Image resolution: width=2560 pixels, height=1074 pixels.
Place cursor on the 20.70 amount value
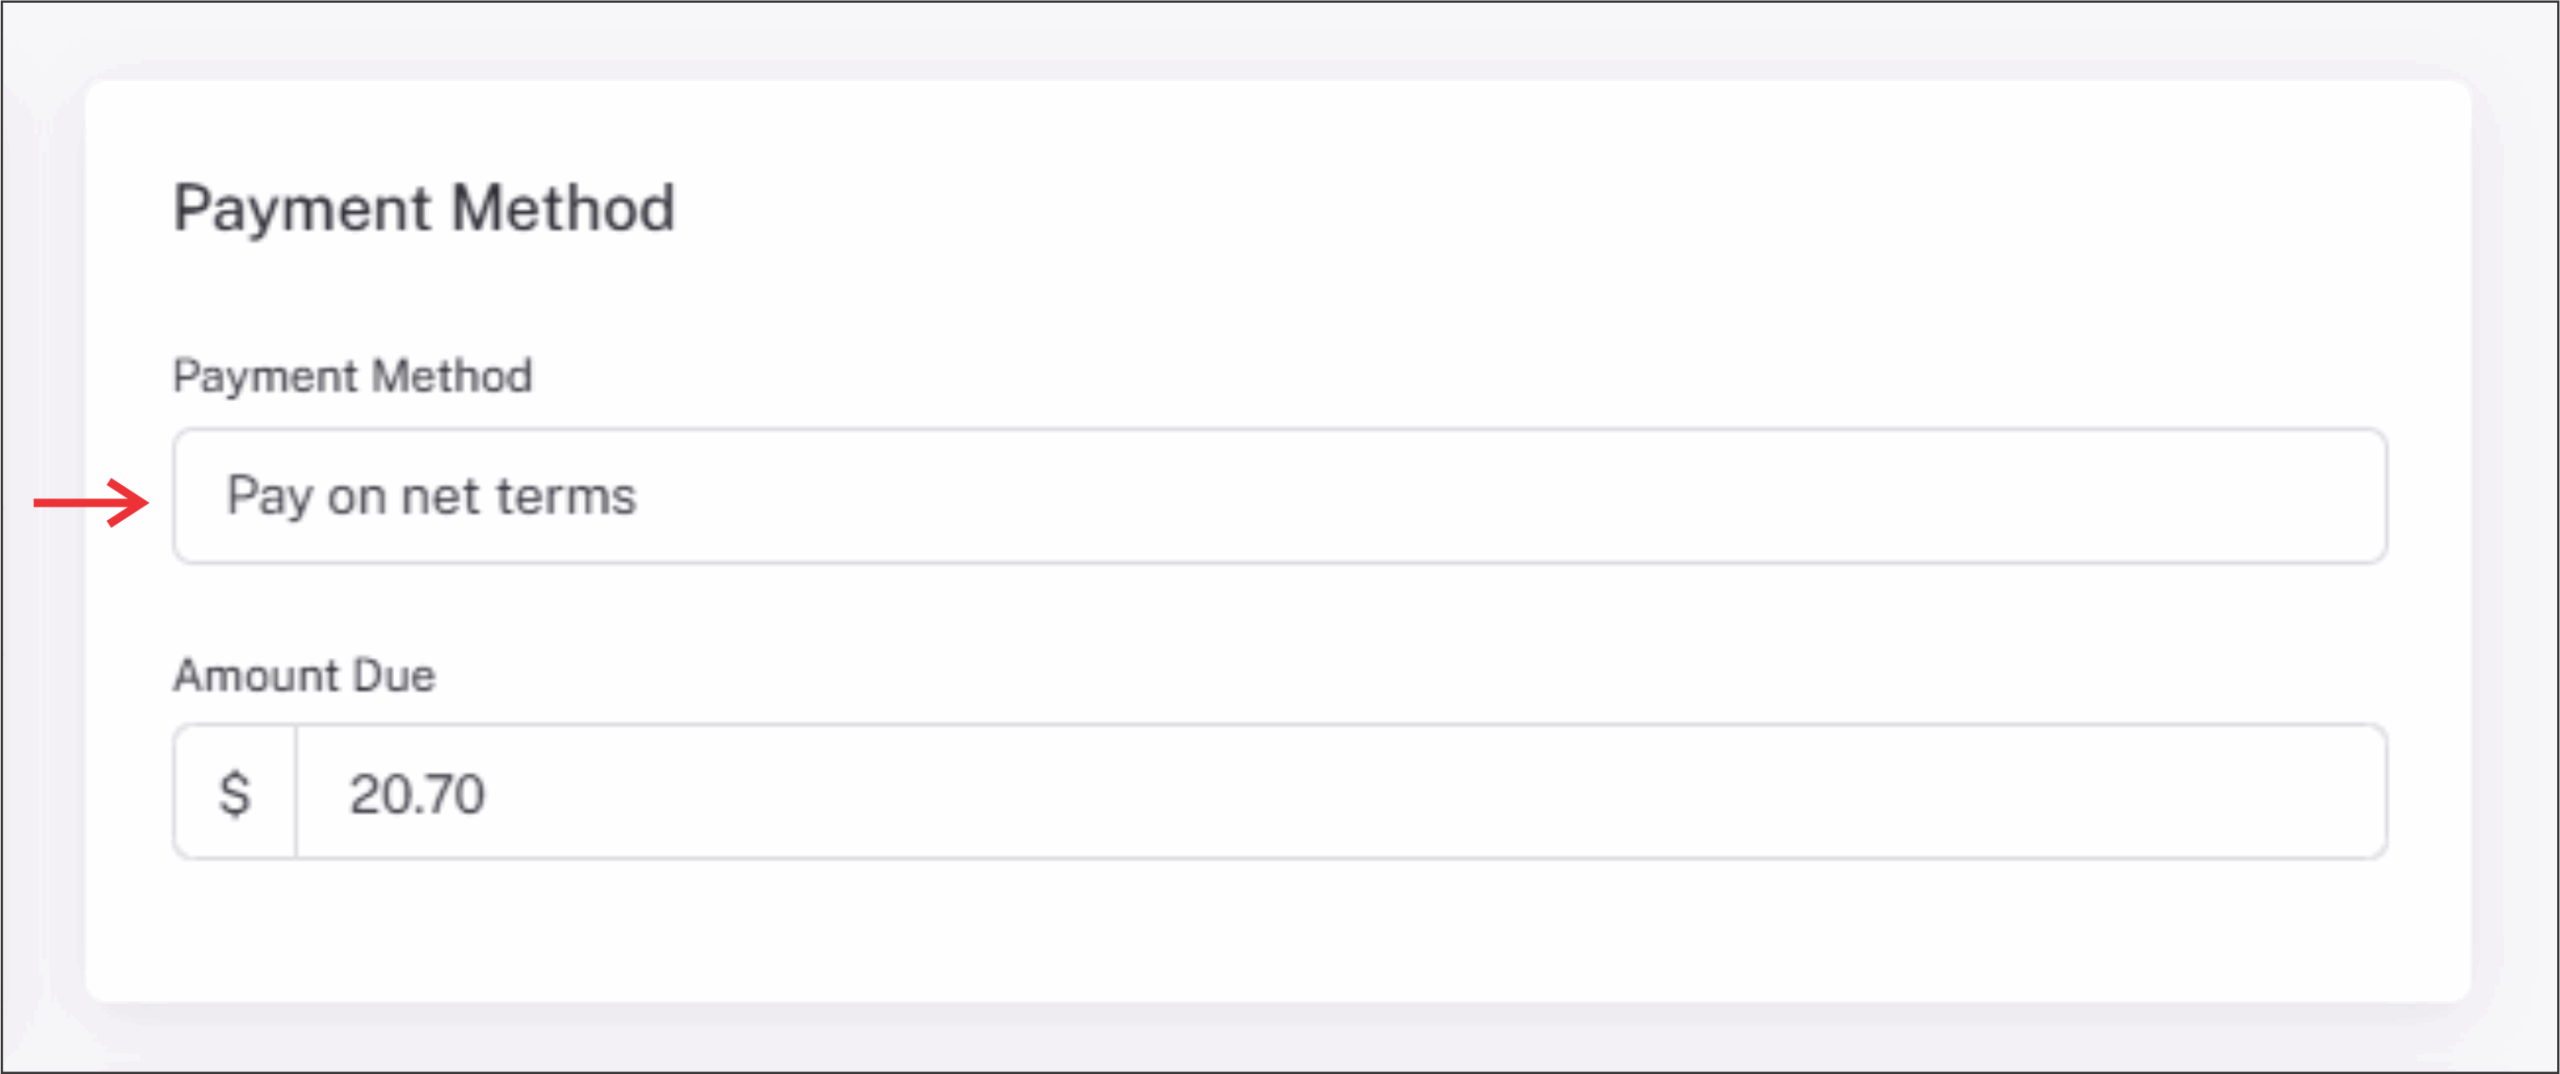(x=417, y=794)
